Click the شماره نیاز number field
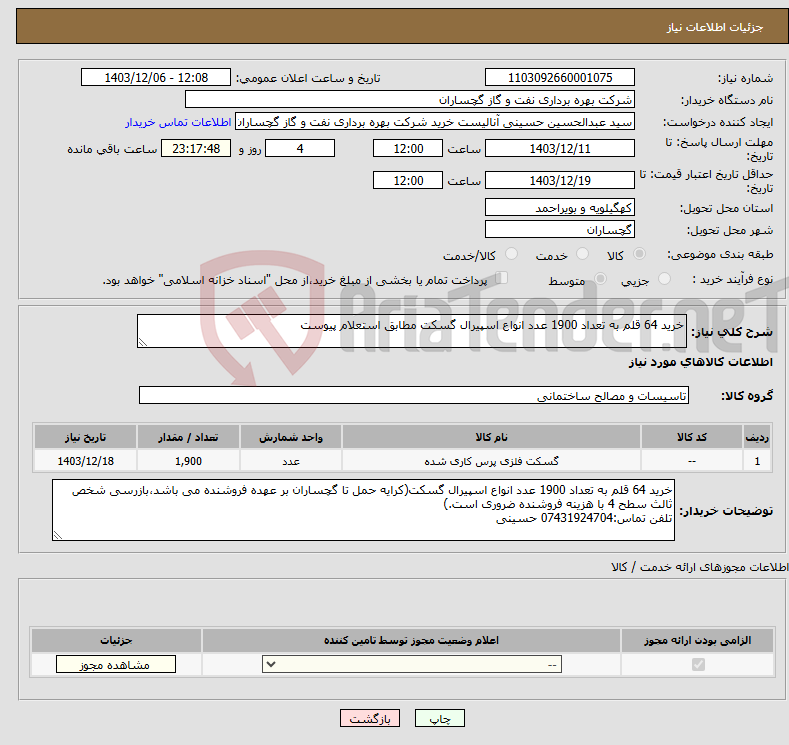 559,78
